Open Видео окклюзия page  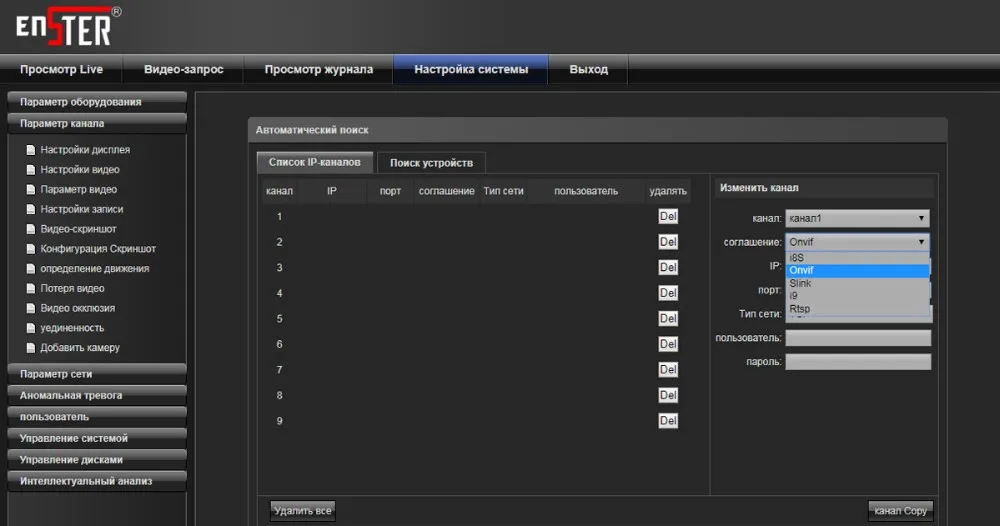78,308
